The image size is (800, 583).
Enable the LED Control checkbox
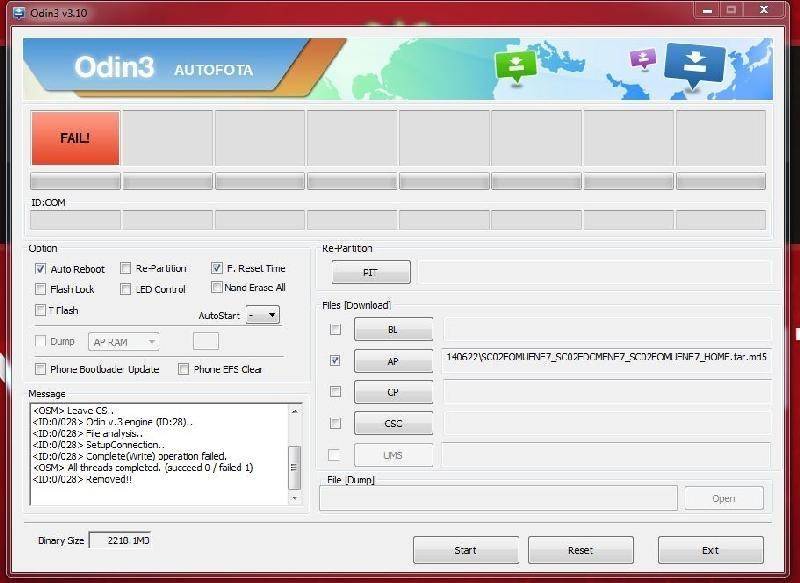click(x=126, y=289)
